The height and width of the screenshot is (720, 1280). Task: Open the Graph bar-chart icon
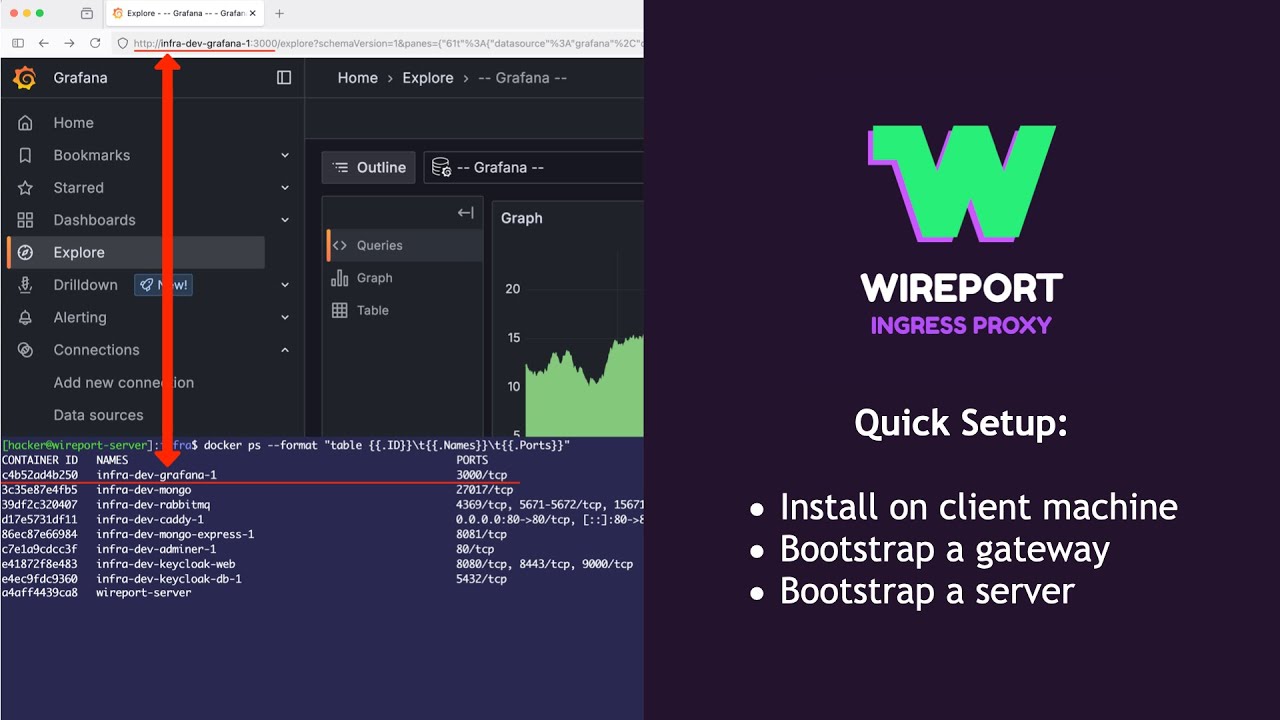[340, 277]
